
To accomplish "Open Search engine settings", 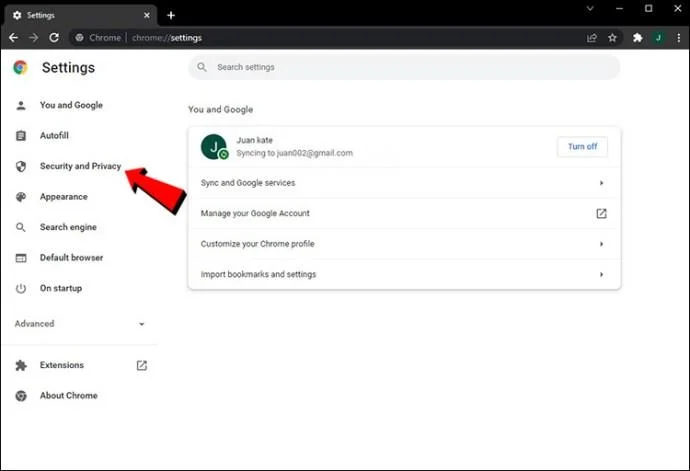I will pyautogui.click(x=68, y=227).
